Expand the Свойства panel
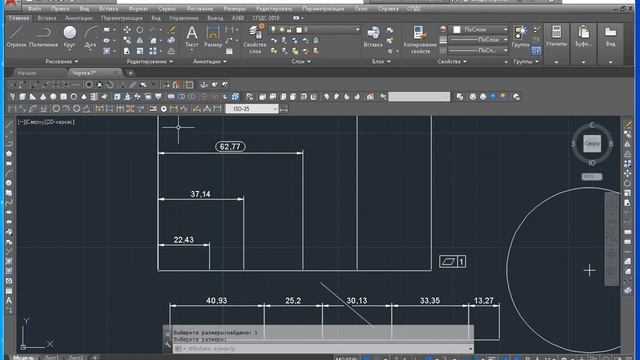The height and width of the screenshot is (360, 640). [452, 61]
